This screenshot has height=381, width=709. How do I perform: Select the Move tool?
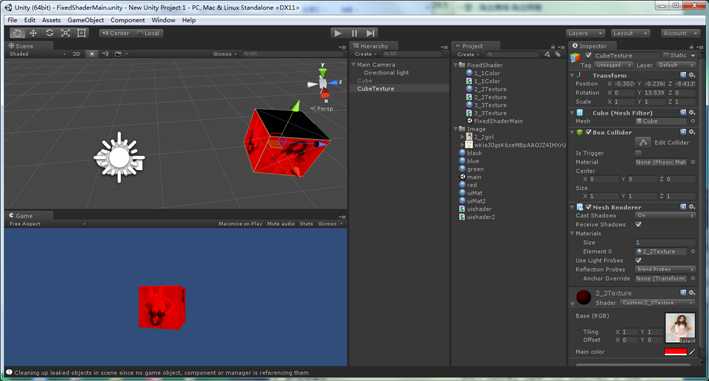[33, 33]
